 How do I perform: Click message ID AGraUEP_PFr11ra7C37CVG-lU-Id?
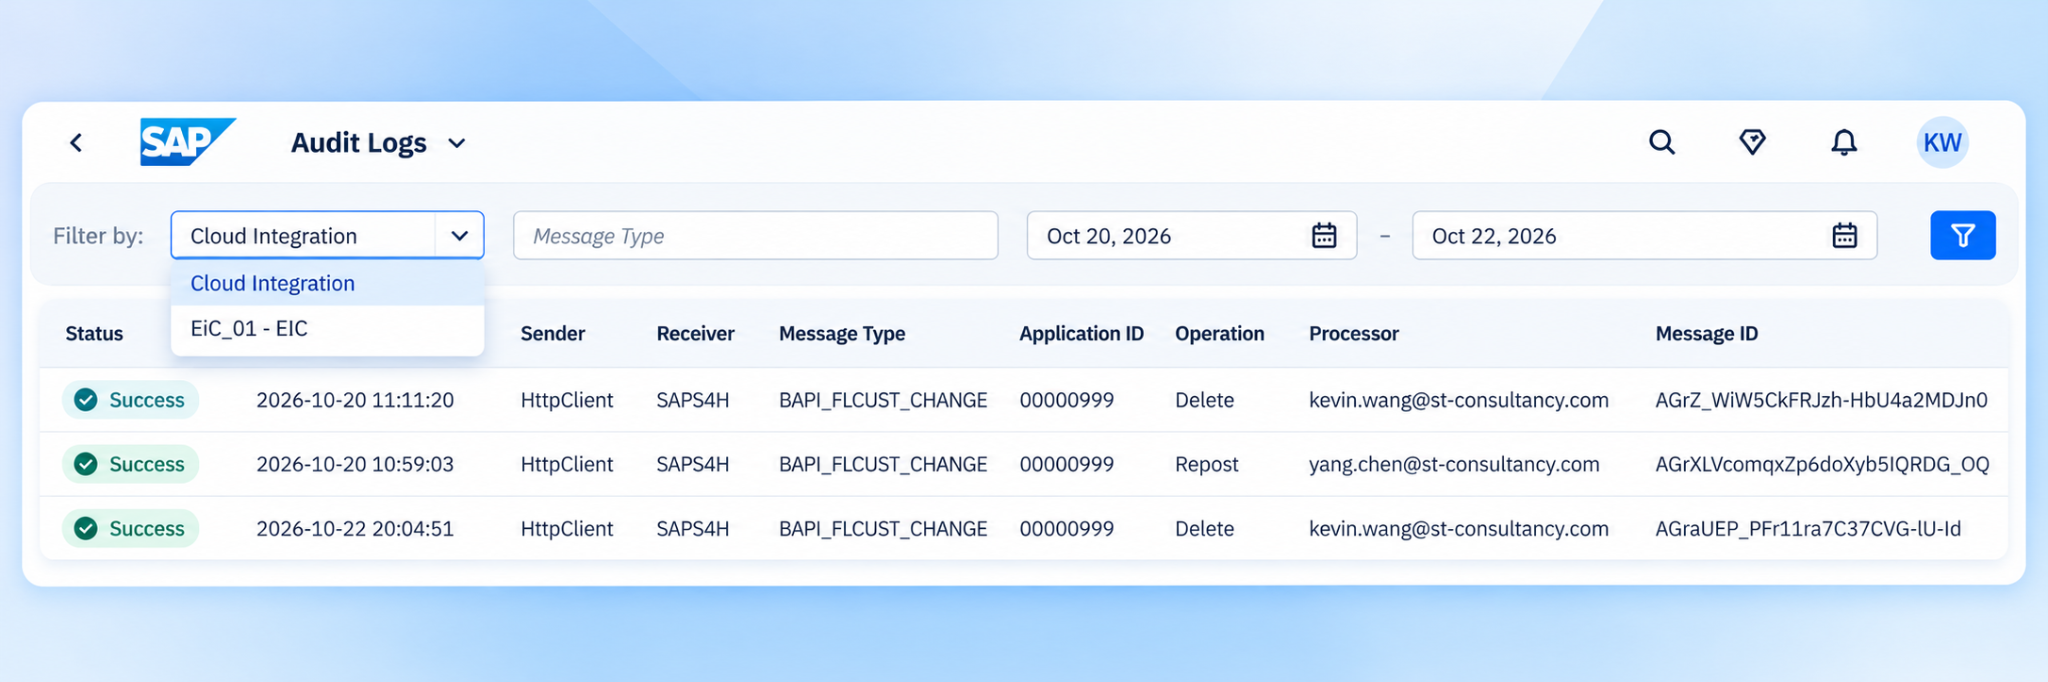pos(1808,528)
